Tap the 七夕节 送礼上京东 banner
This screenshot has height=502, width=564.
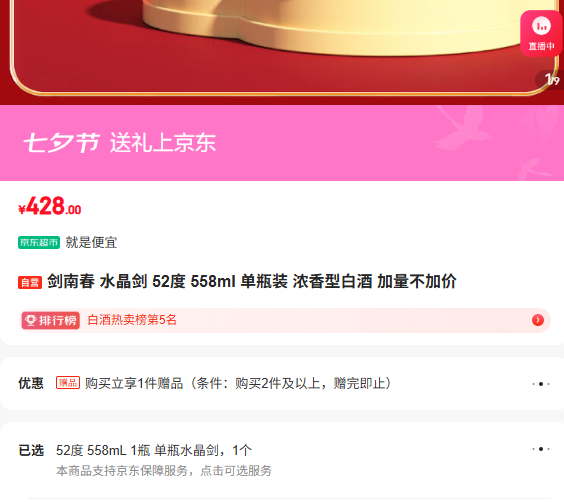pos(282,143)
